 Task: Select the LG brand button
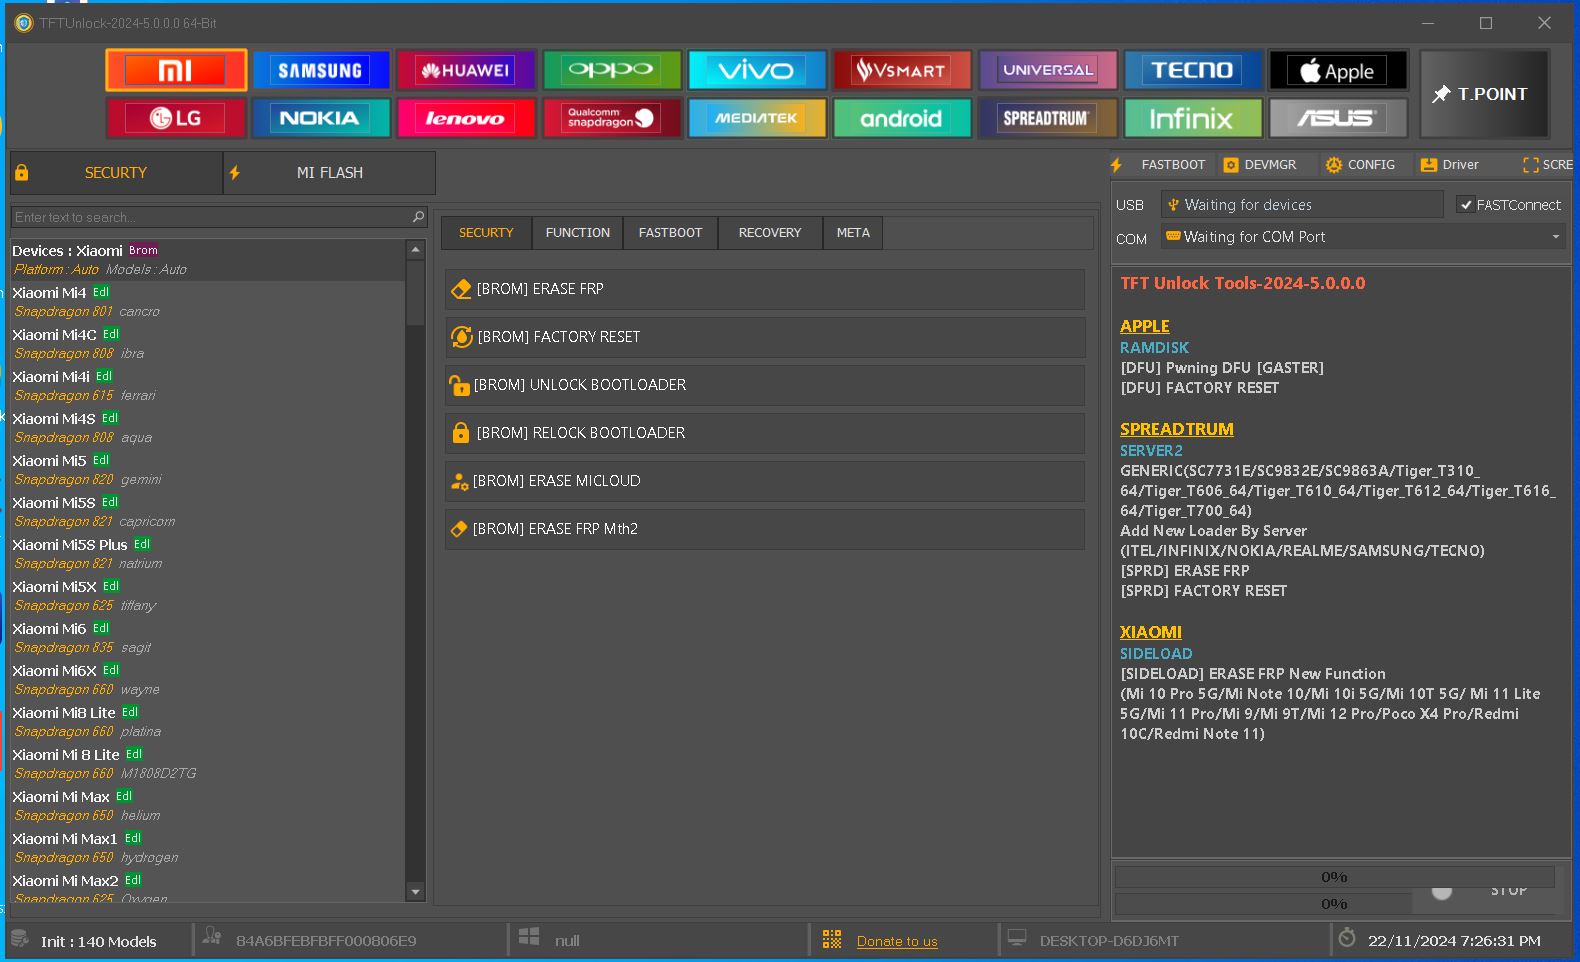[176, 118]
